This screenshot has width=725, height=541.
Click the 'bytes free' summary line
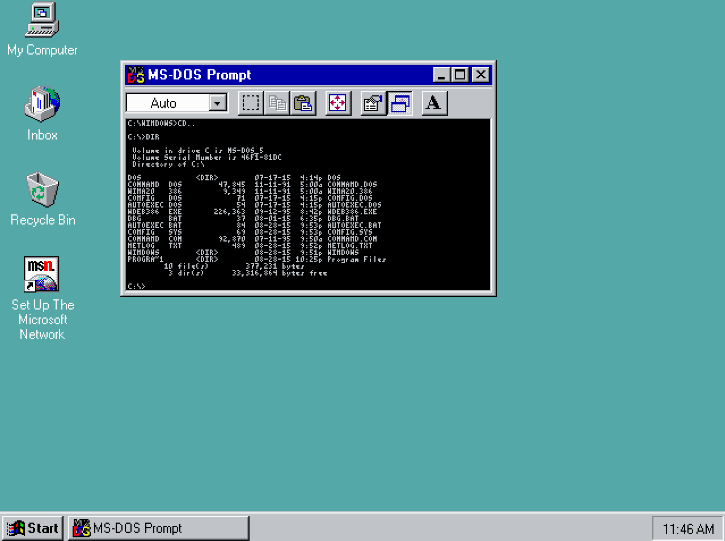pyautogui.click(x=247, y=273)
